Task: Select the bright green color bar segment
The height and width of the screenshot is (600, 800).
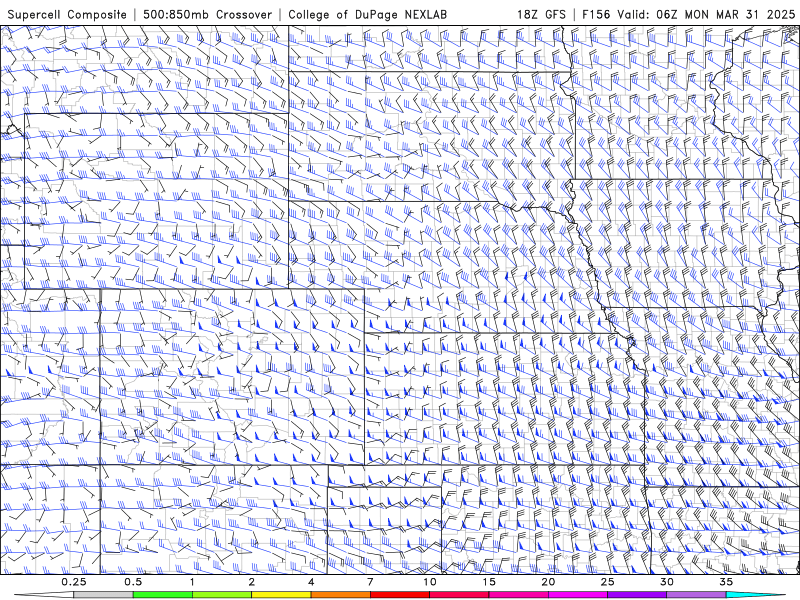Action: point(163,595)
